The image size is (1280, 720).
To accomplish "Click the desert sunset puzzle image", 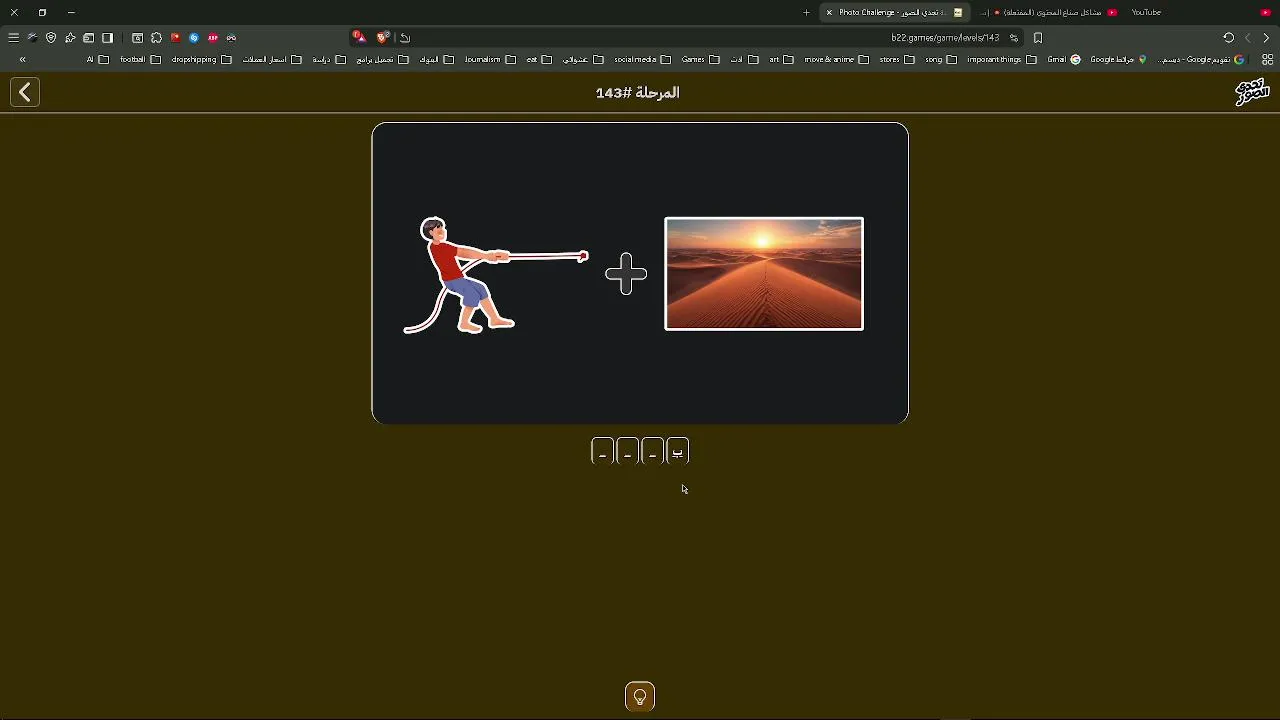I will pos(764,274).
